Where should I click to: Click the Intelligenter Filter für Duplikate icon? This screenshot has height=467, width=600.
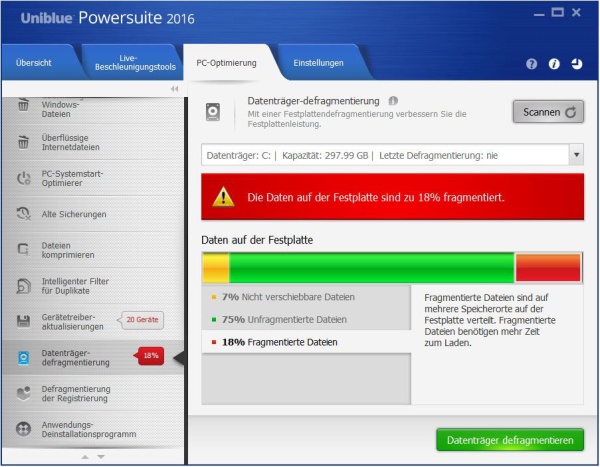click(x=23, y=286)
